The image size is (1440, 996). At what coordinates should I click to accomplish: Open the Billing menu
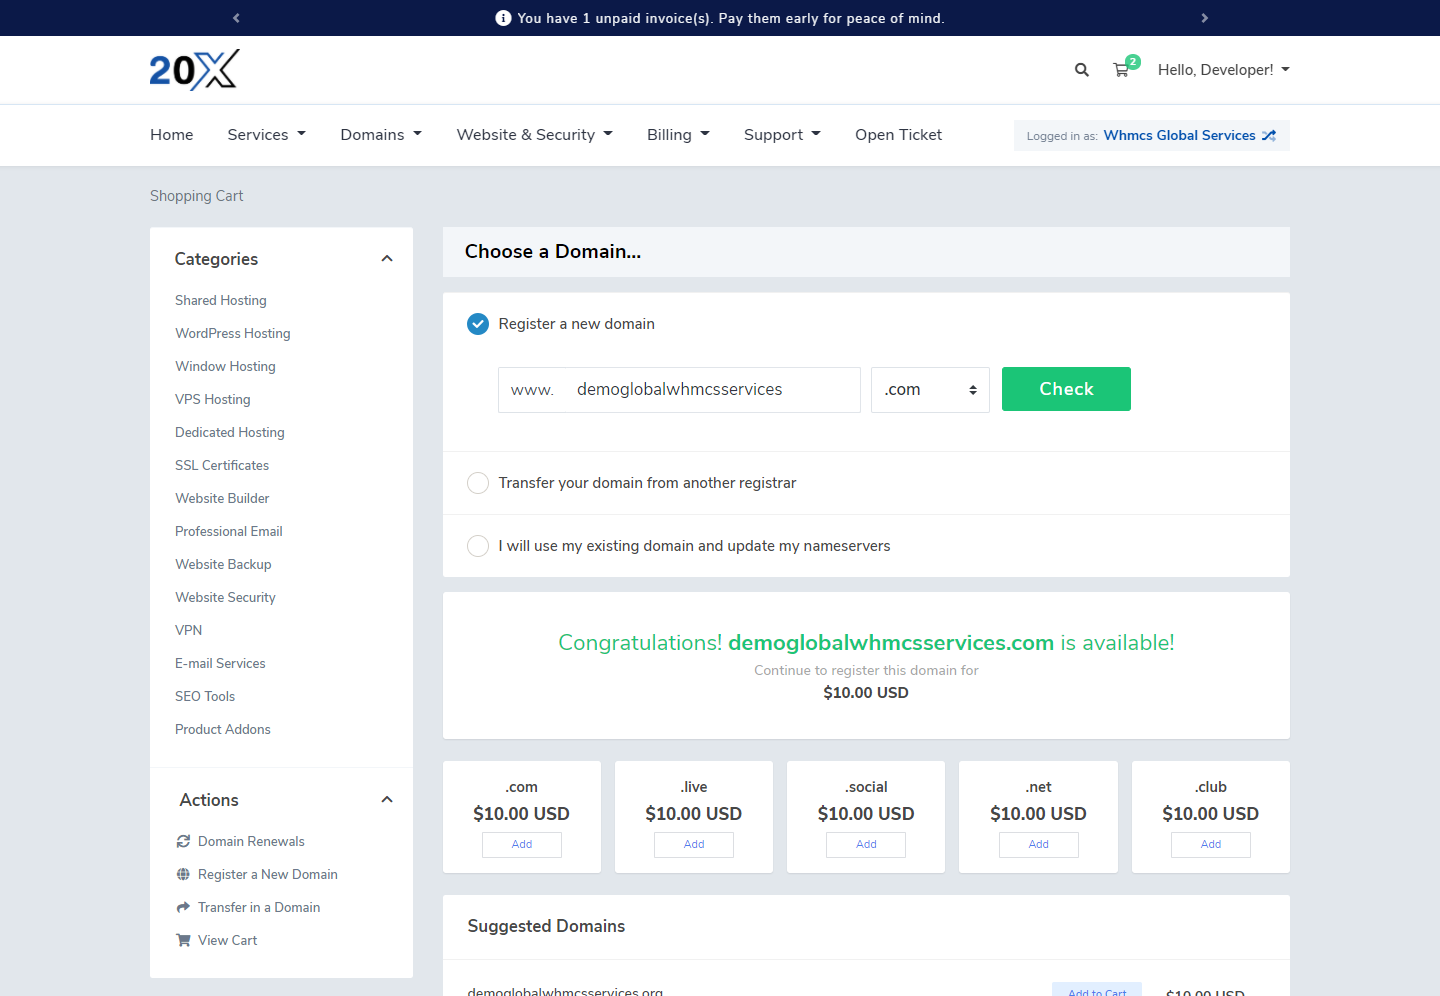(677, 135)
